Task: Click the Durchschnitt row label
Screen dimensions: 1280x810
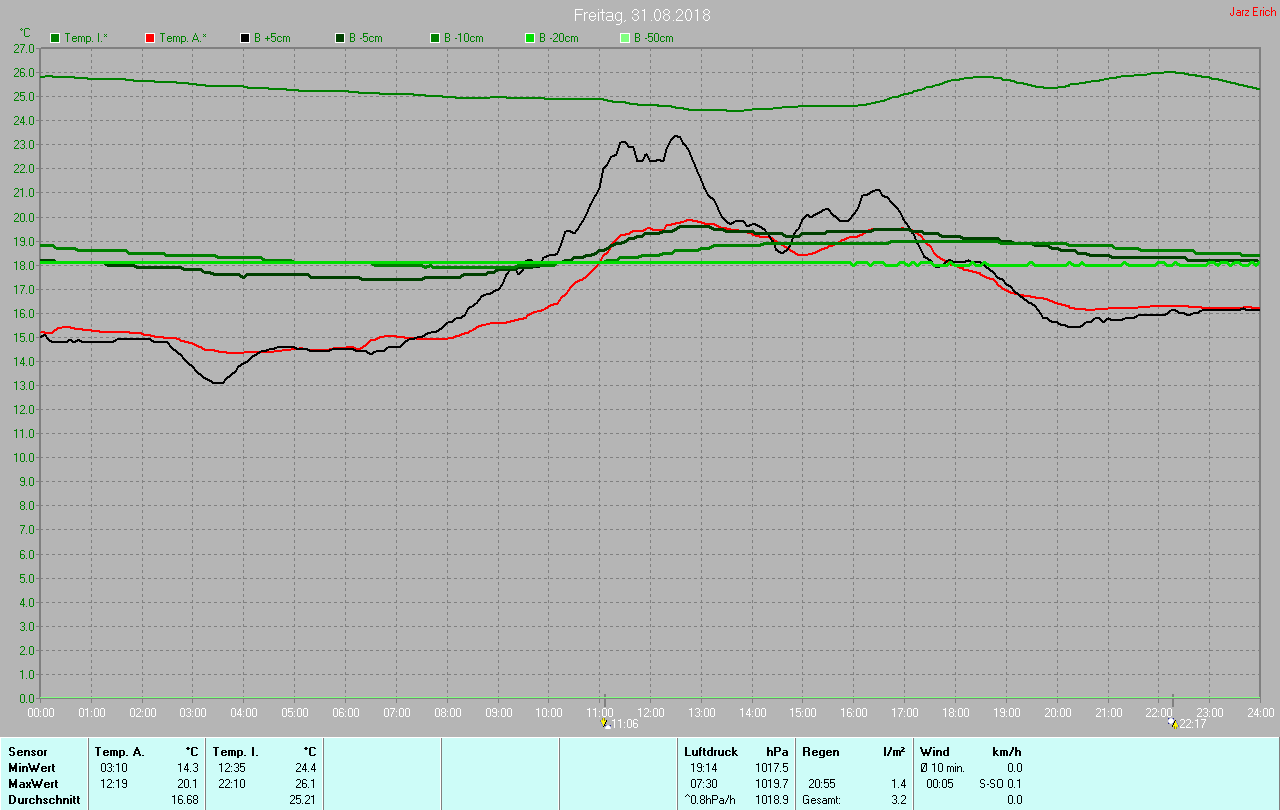Action: [44, 800]
